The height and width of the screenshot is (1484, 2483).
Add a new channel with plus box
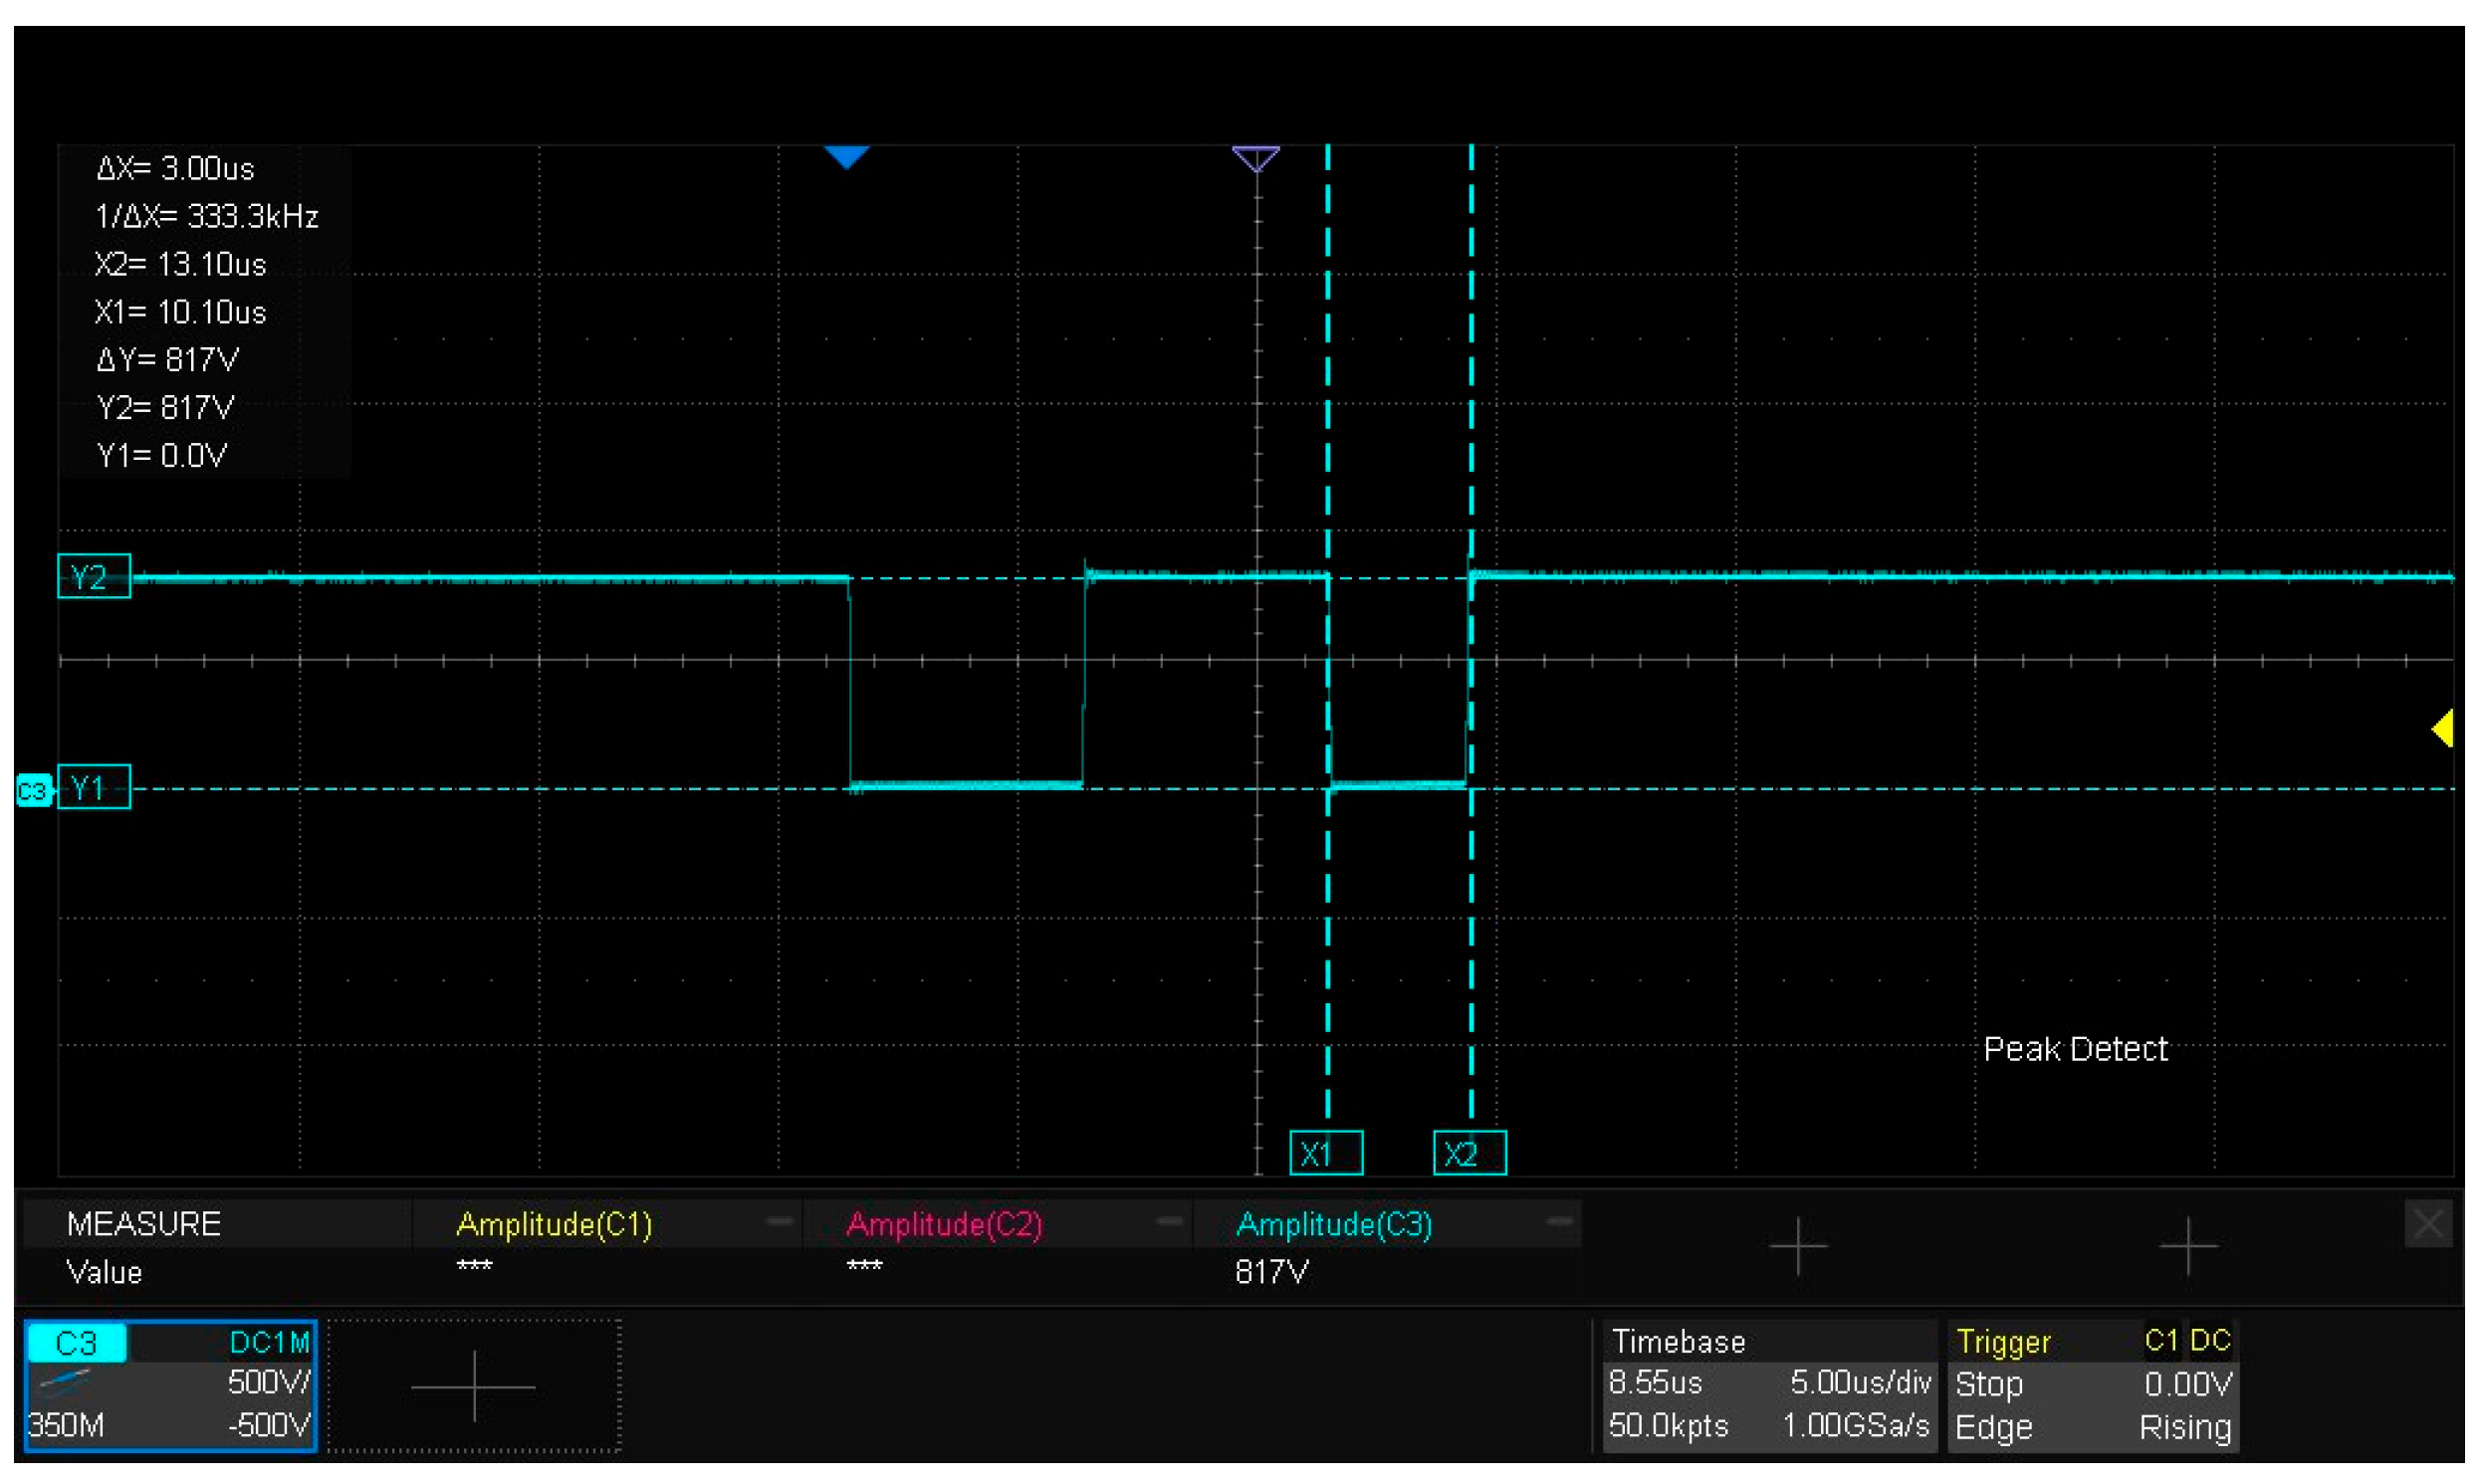click(473, 1385)
